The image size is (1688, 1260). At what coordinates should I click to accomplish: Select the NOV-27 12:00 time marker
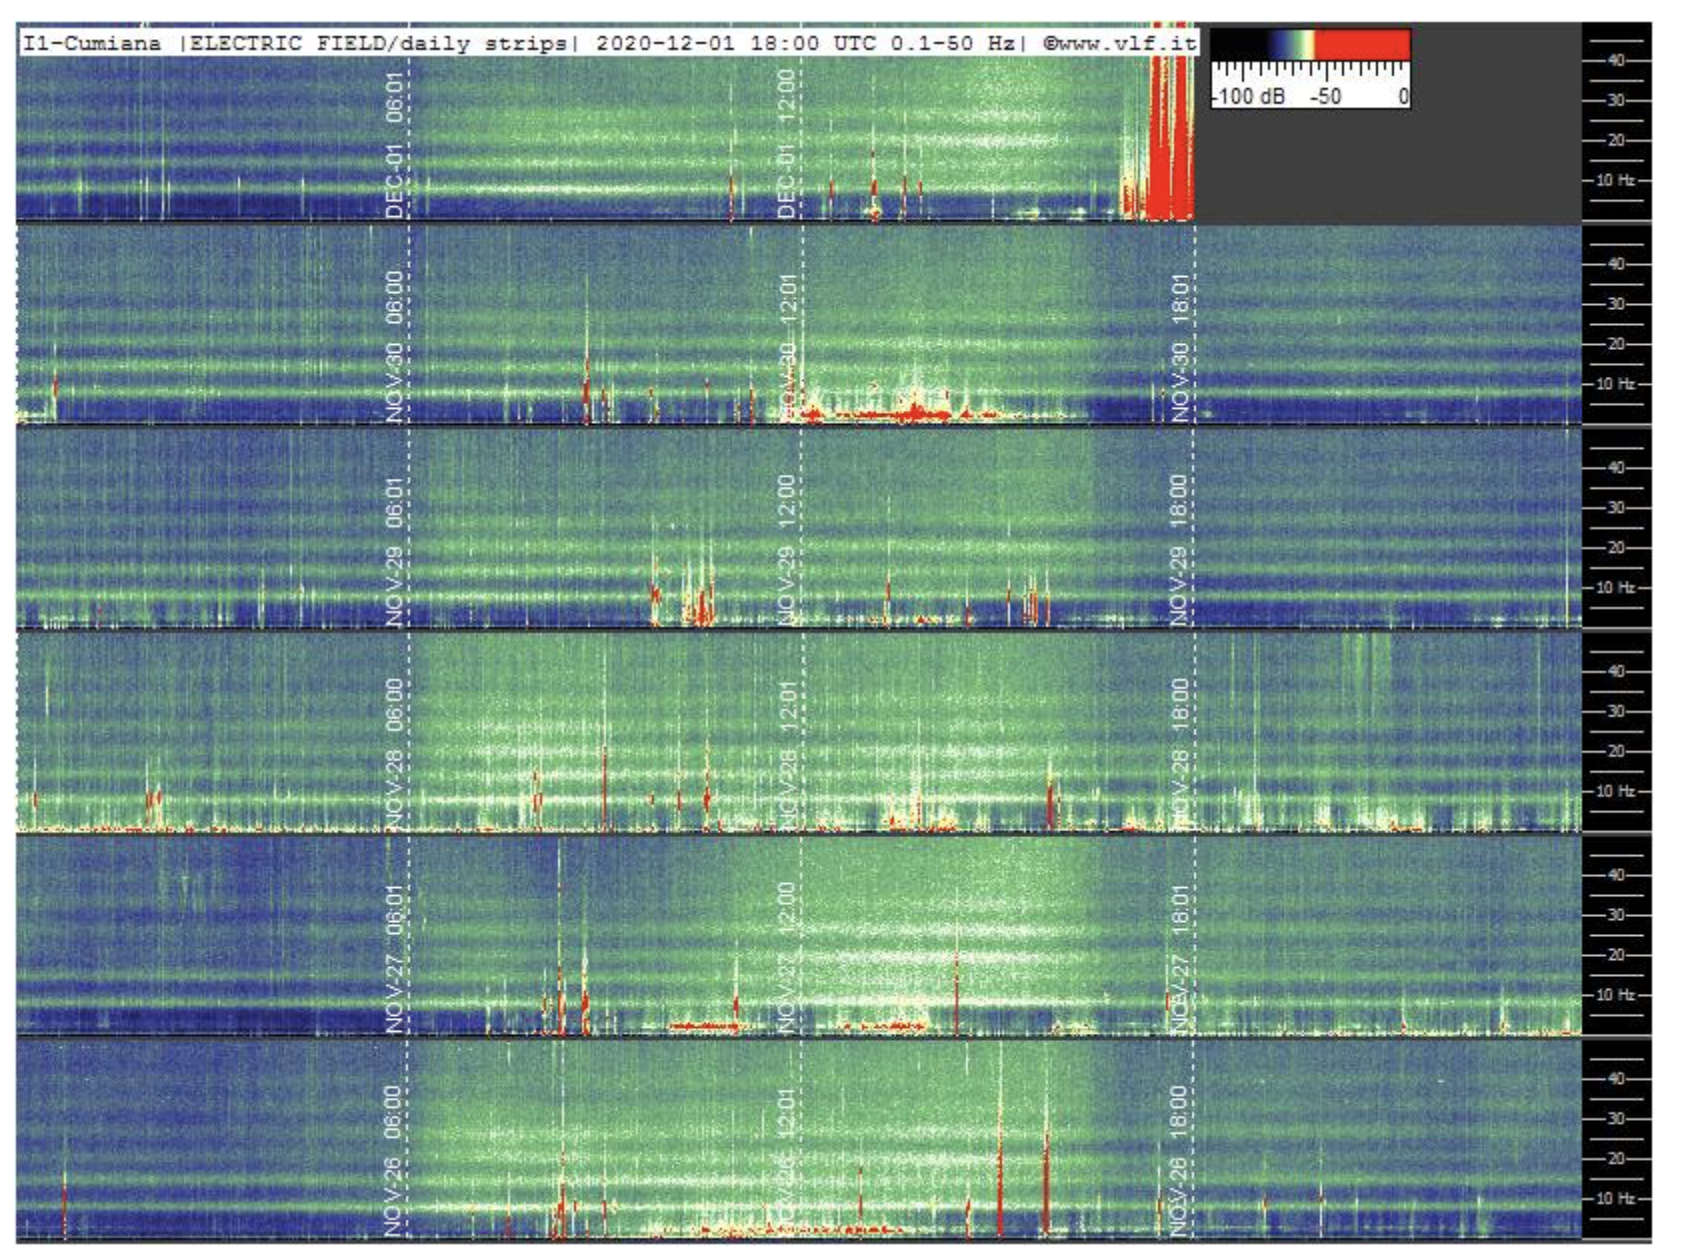coord(787,958)
